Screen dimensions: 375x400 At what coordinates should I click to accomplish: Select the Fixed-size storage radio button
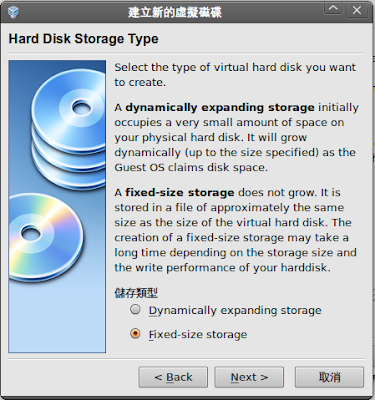point(135,333)
